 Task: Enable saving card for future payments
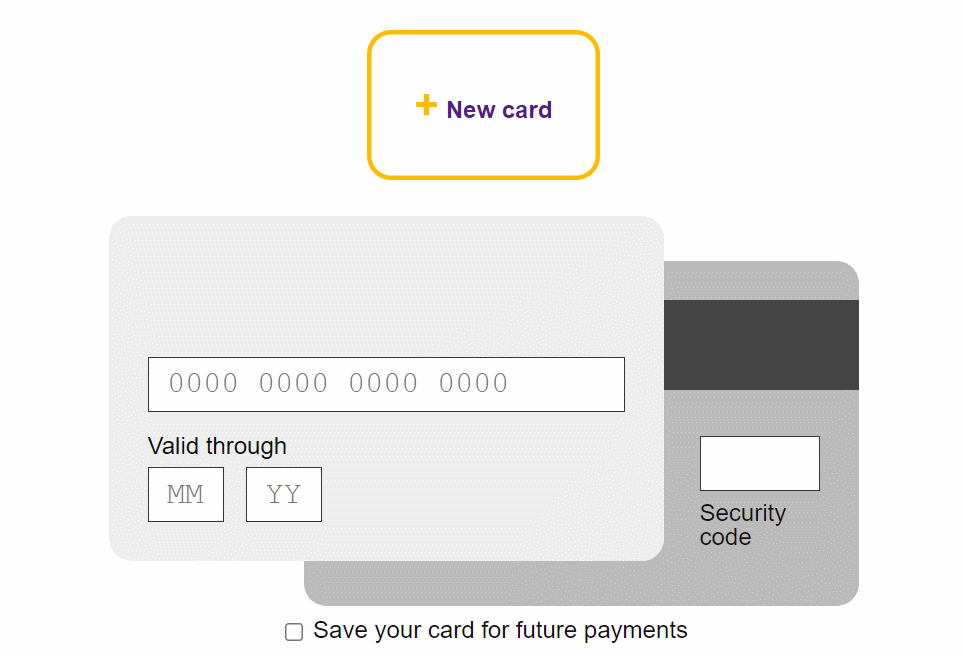293,631
